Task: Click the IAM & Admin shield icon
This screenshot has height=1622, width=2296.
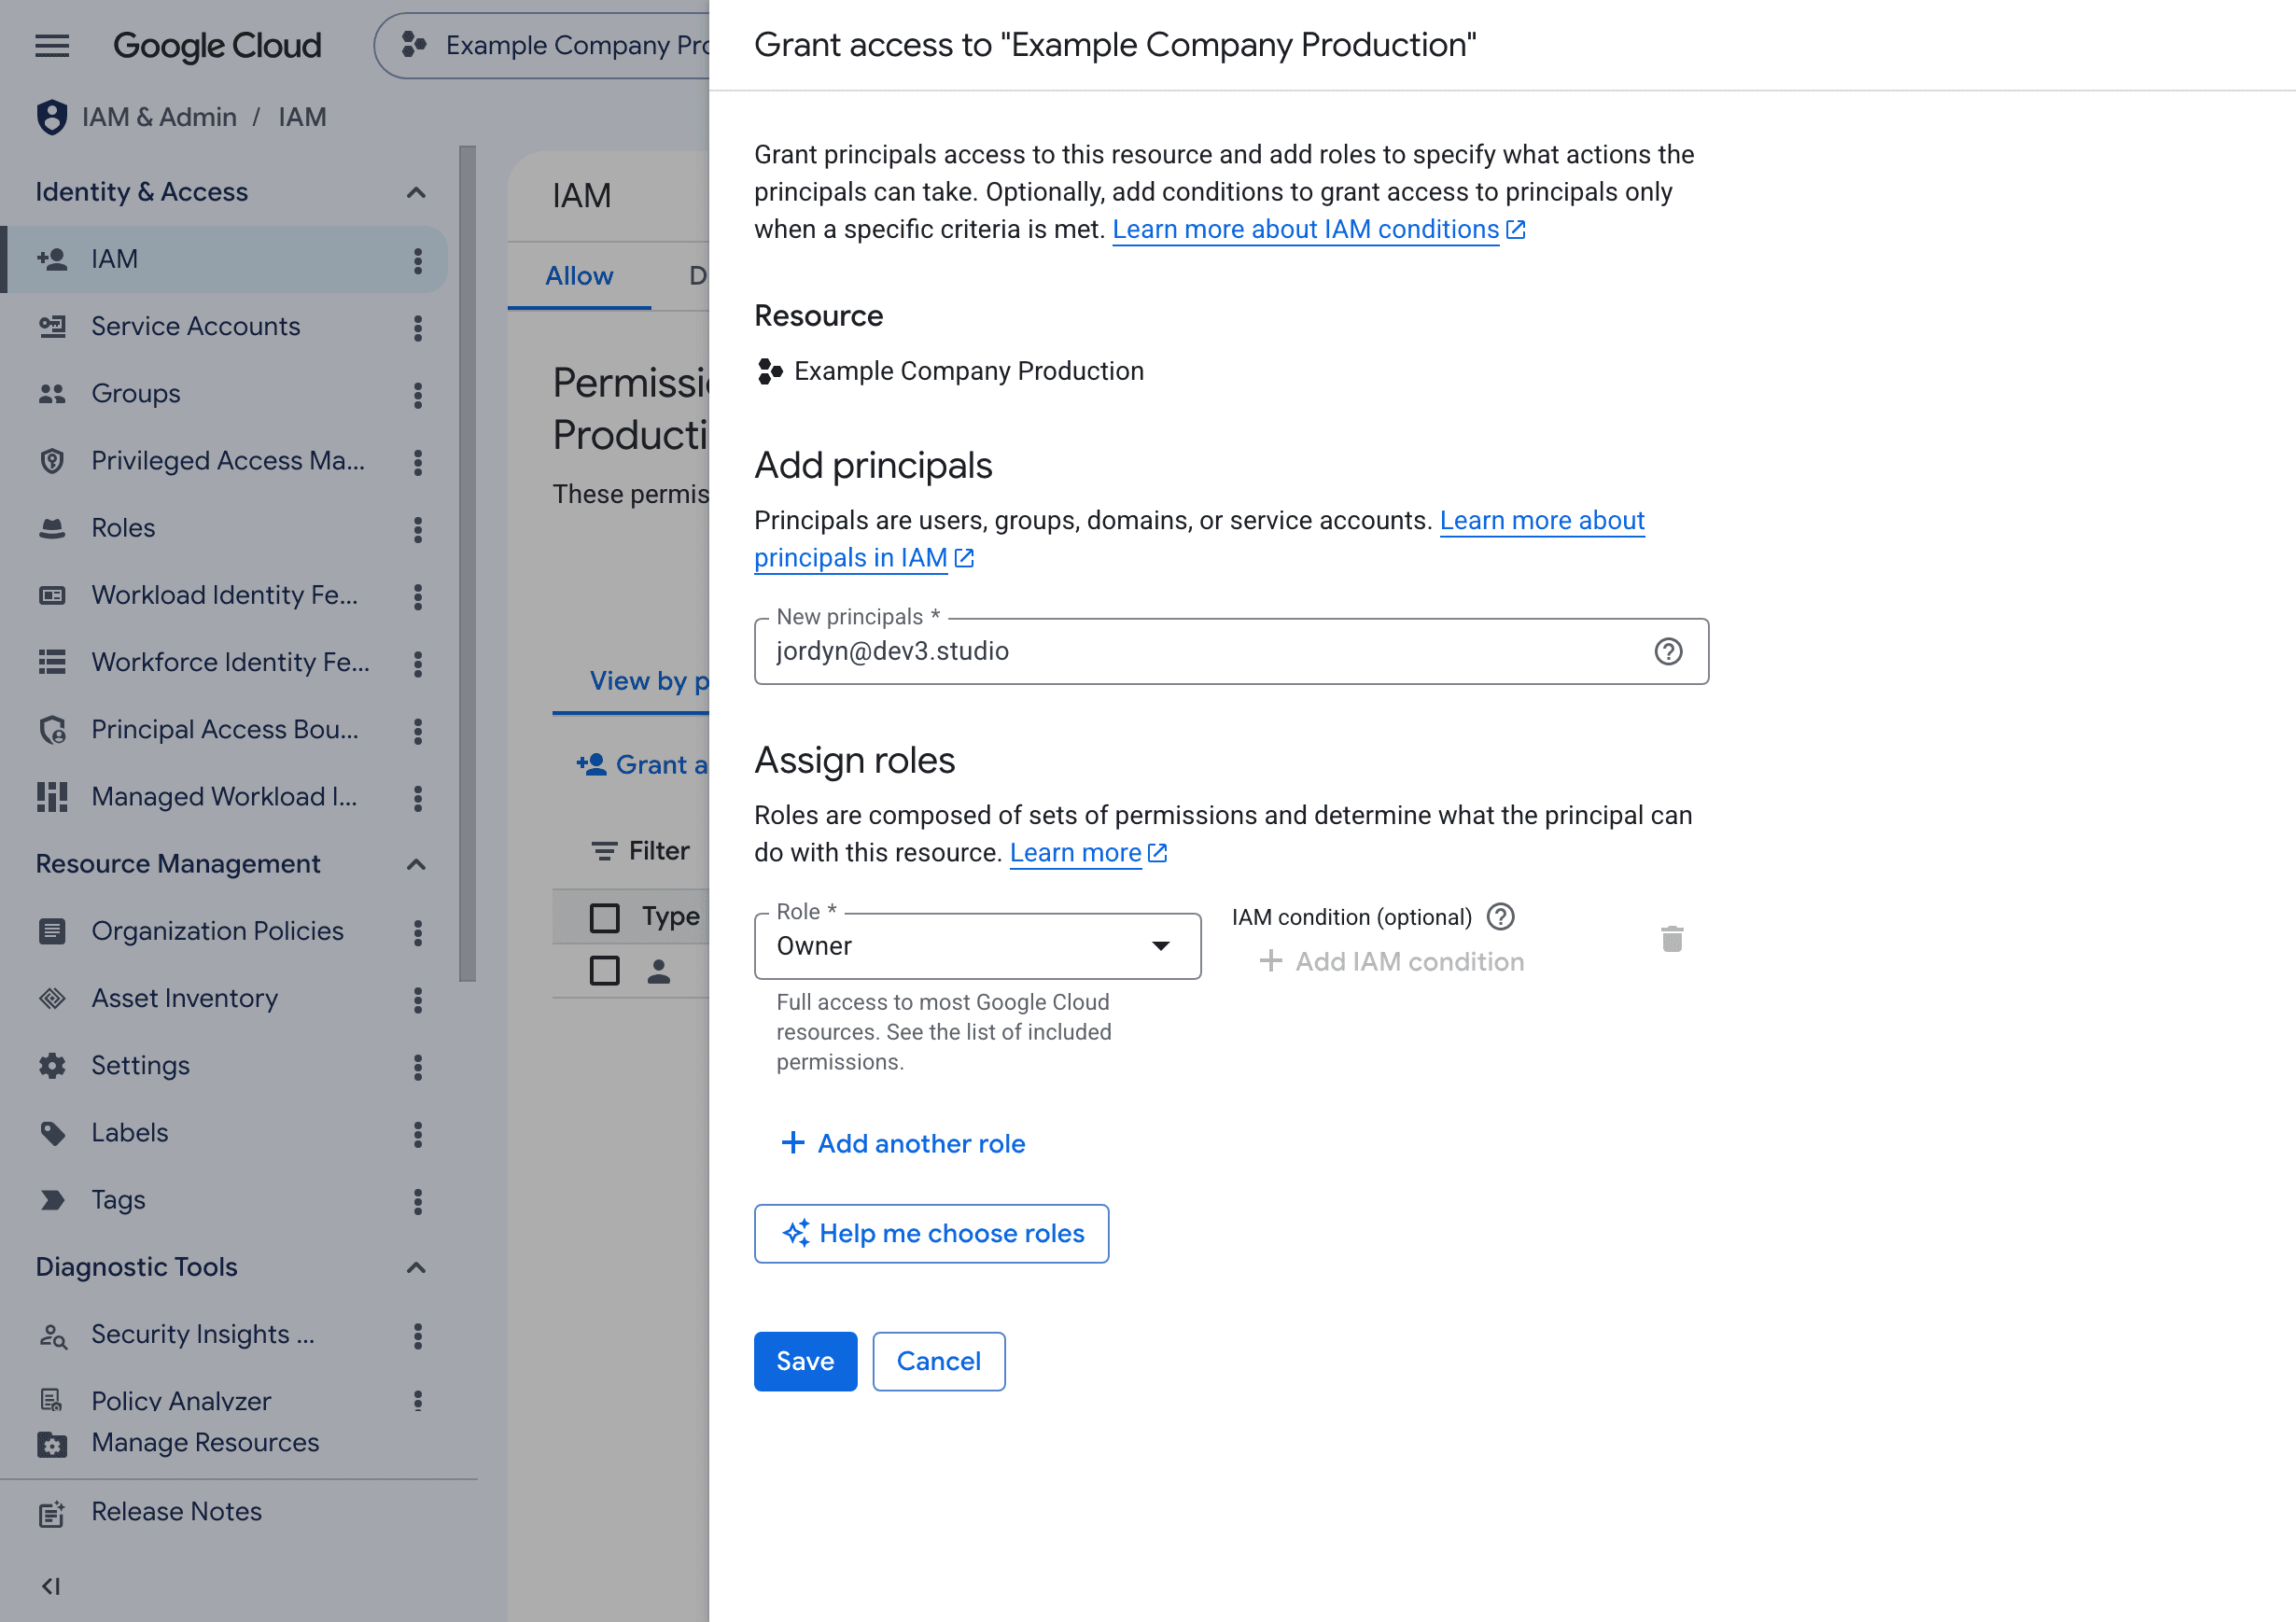Action: click(x=52, y=117)
